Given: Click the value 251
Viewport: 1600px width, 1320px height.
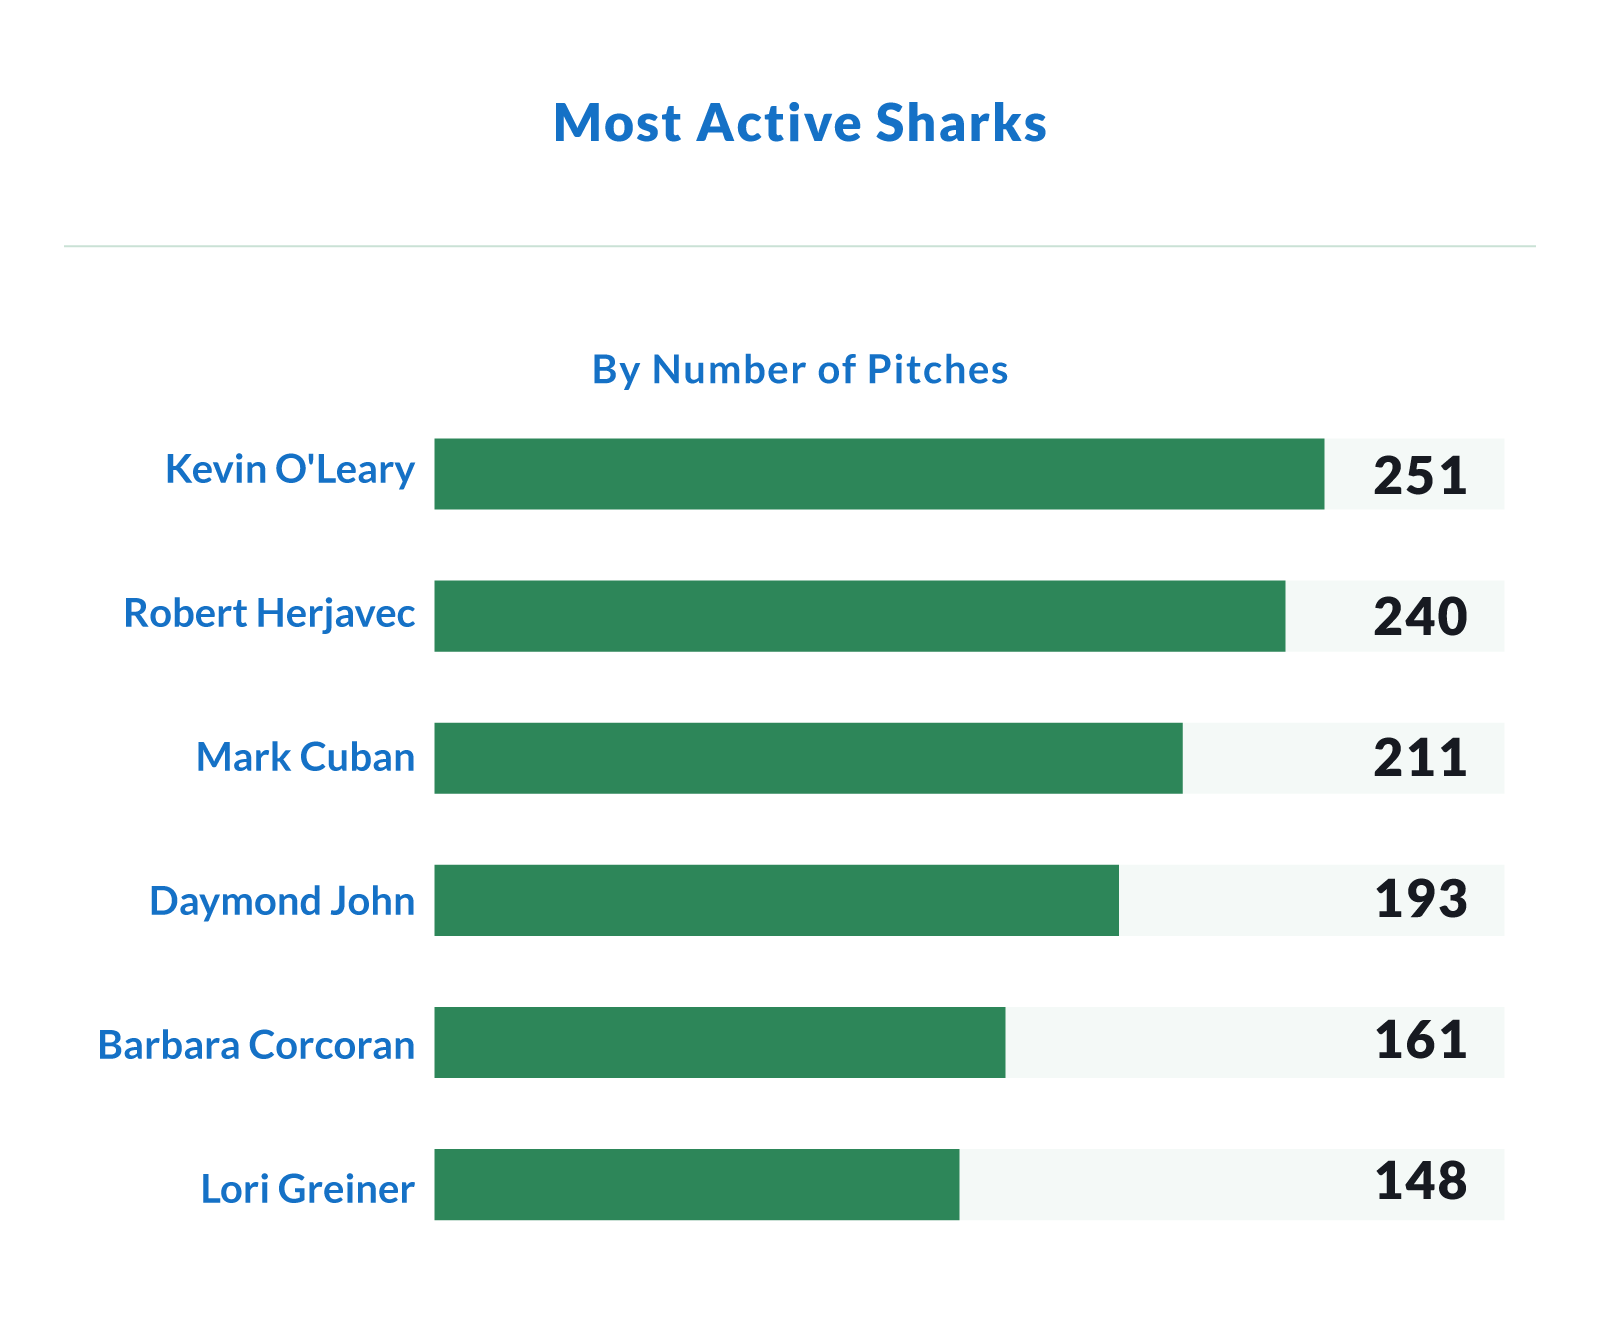Looking at the screenshot, I should pos(1420,476).
